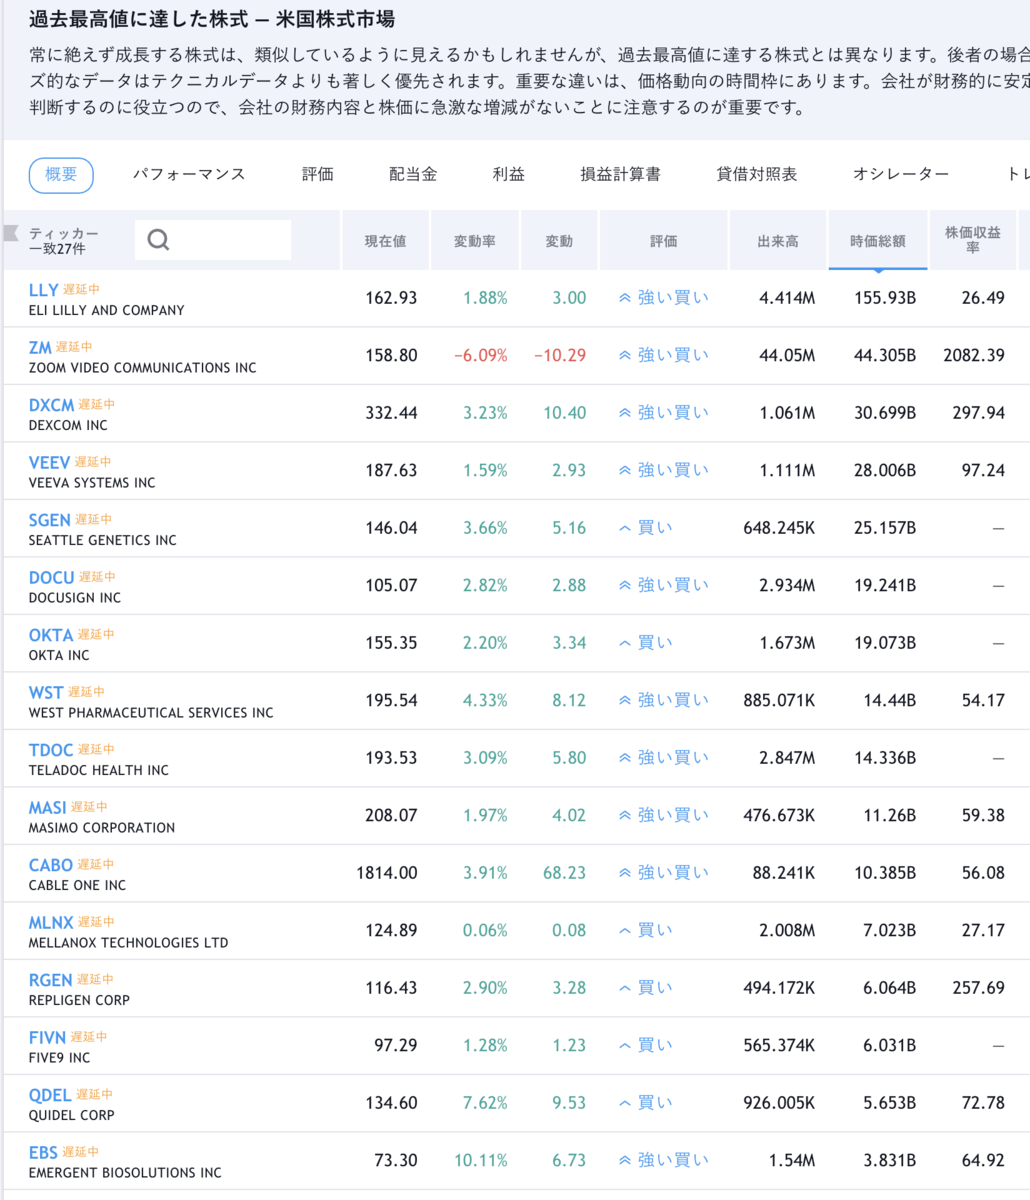Click SEATTLE GENETICS INC name
The image size is (1030, 1200).
103,541
